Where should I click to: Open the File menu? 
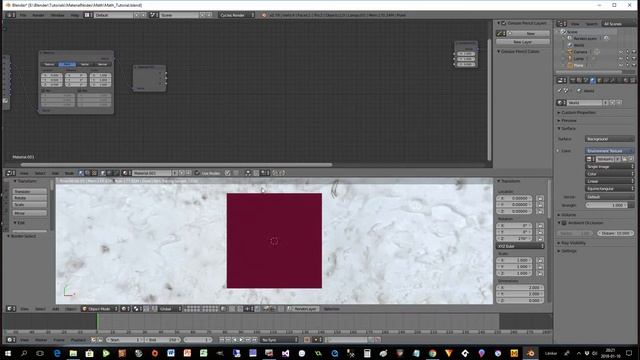pos(23,15)
